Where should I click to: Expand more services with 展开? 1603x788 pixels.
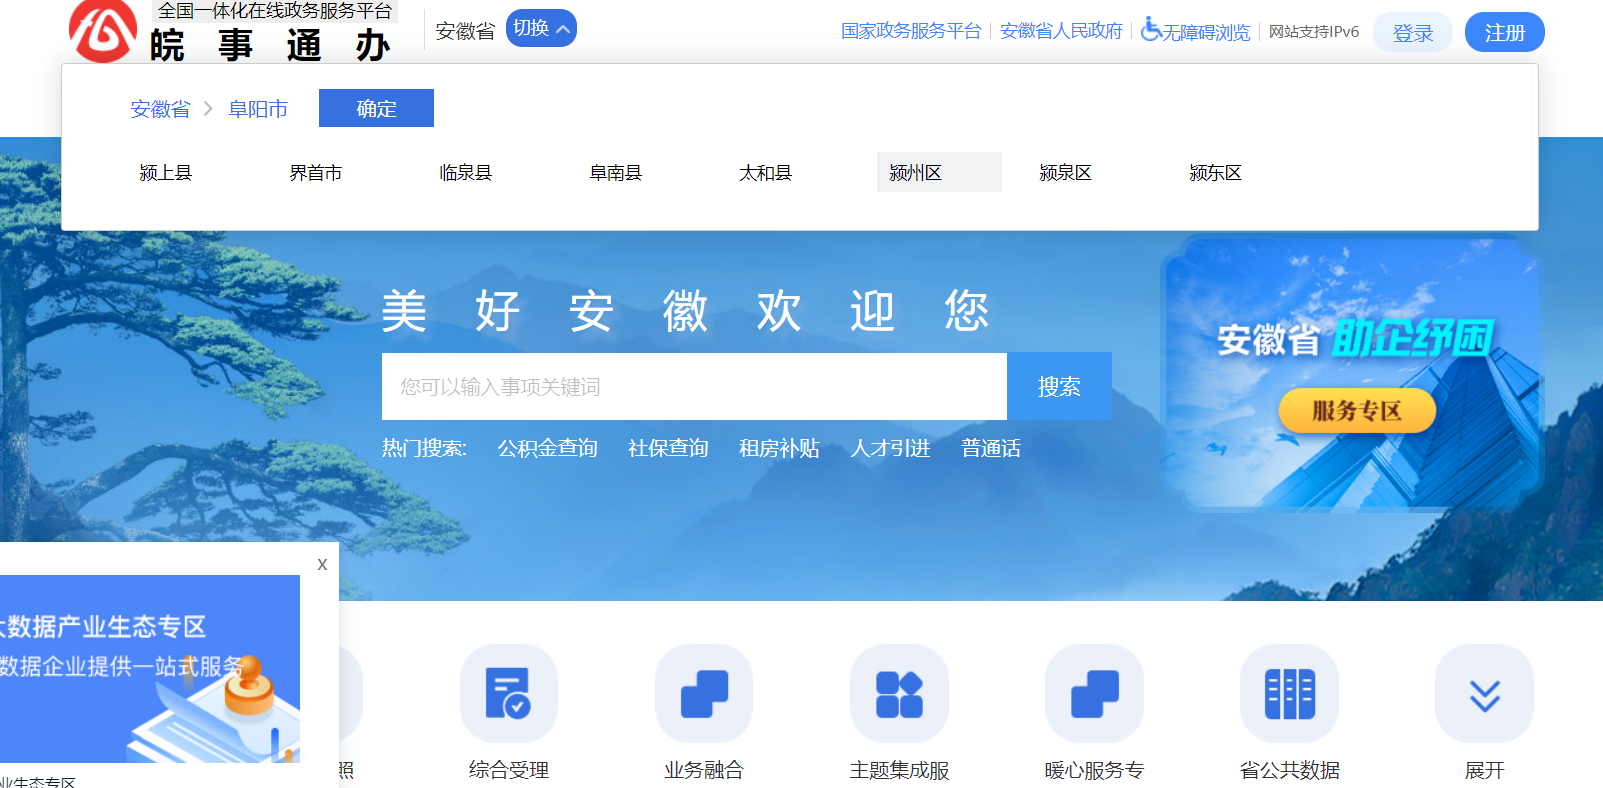[1484, 693]
